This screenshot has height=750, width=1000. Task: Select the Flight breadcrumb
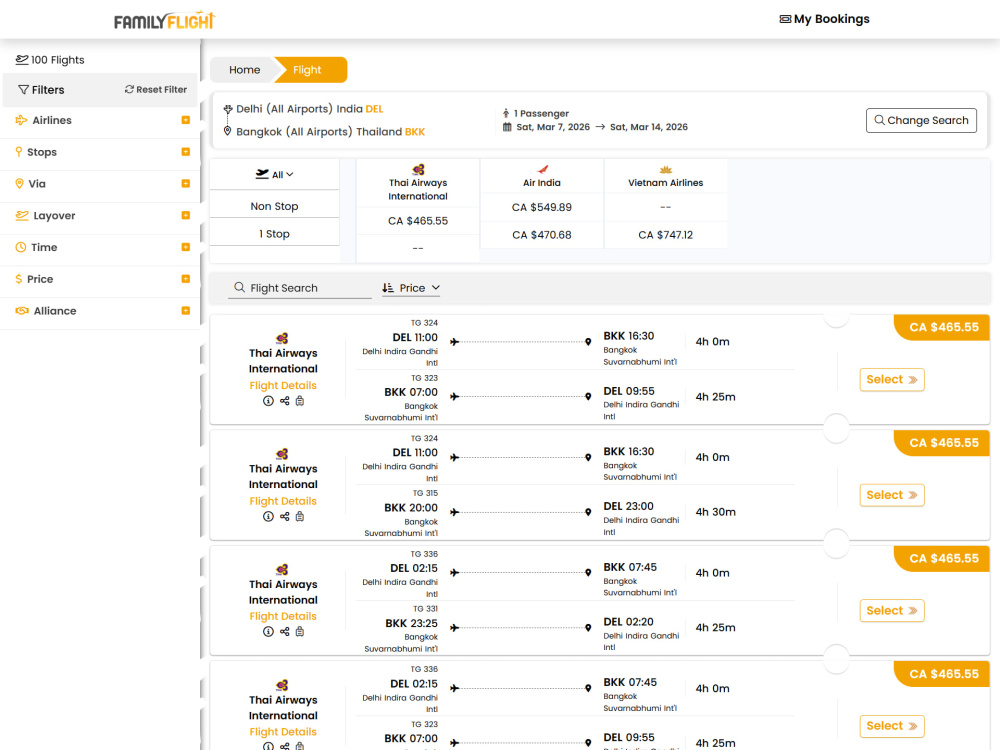(307, 70)
